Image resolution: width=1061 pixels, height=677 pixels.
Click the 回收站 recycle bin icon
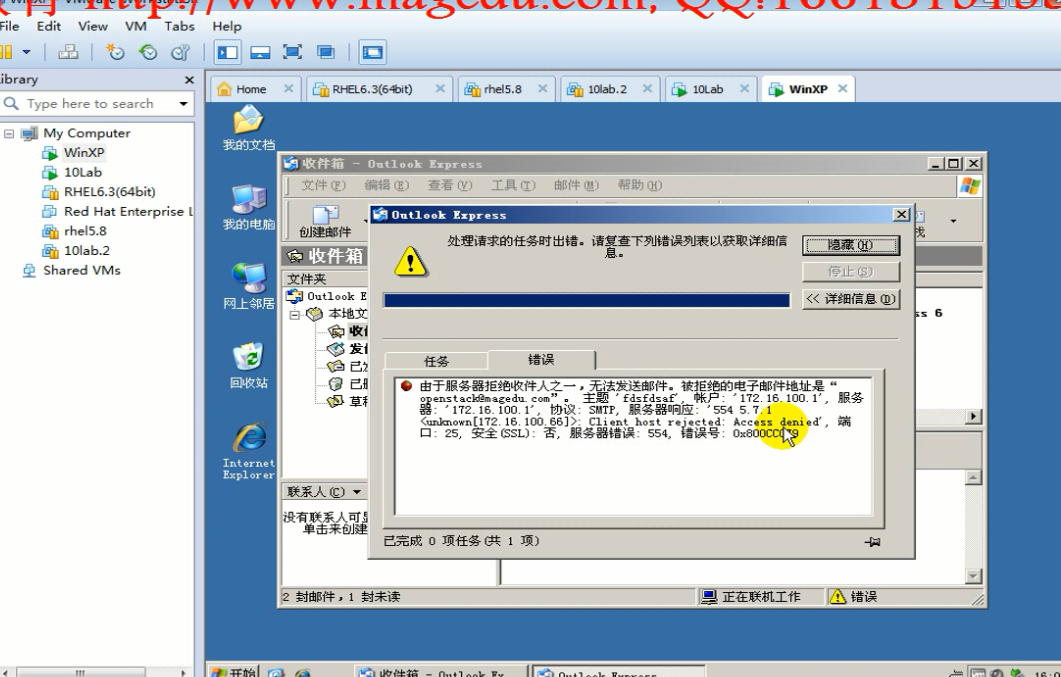point(248,366)
